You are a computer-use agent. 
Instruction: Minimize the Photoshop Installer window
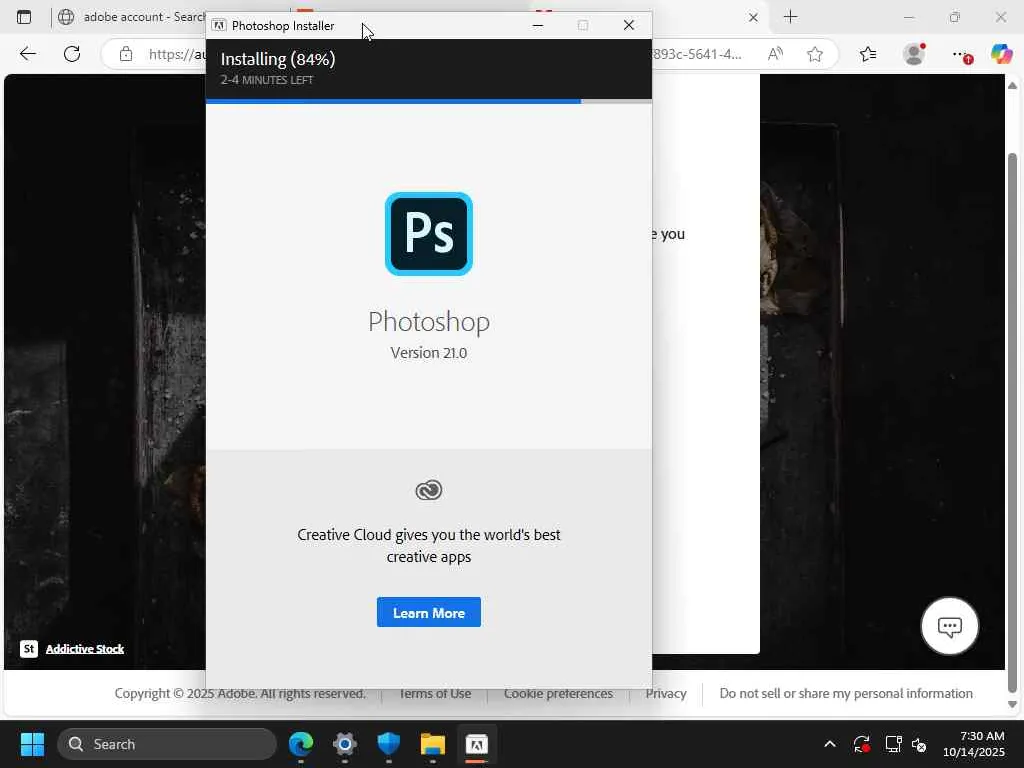(537, 25)
